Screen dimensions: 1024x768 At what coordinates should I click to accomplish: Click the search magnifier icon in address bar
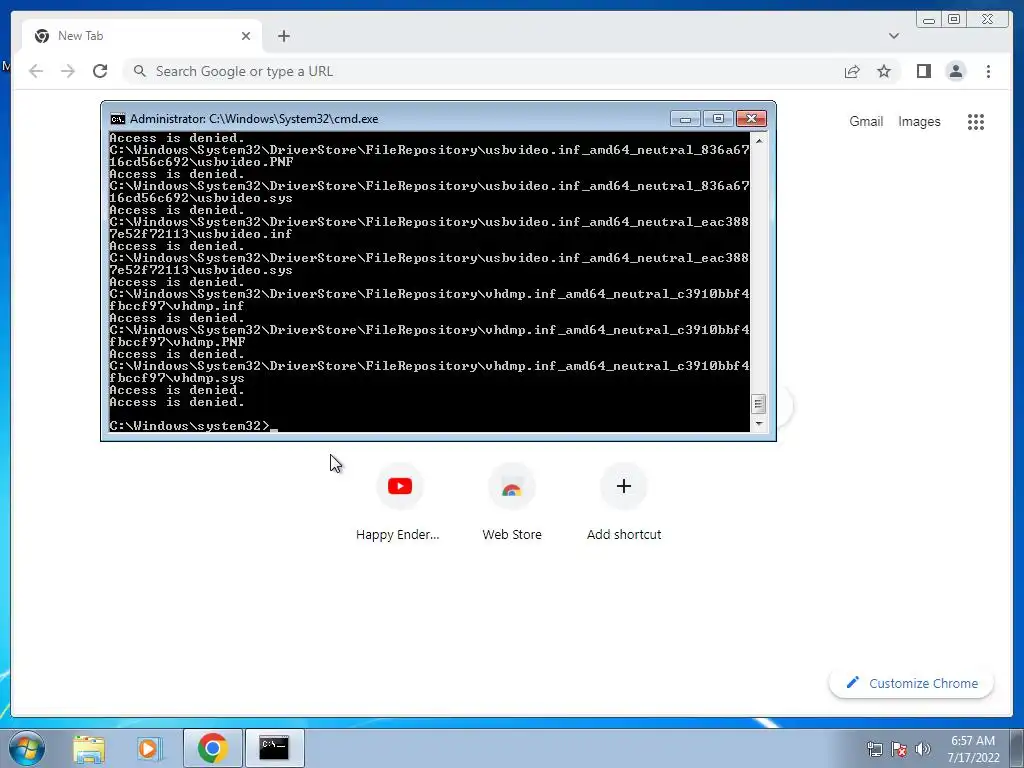pos(139,71)
